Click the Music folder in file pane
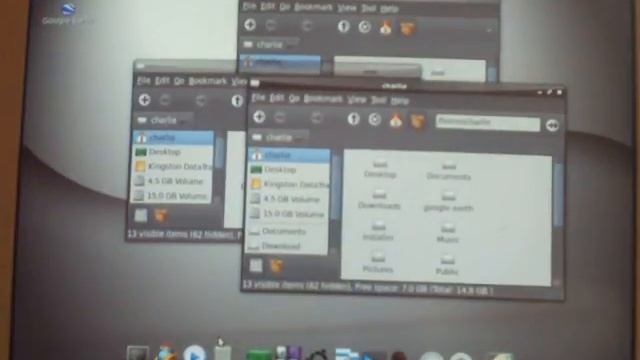This screenshot has height=360, width=640. (447, 234)
